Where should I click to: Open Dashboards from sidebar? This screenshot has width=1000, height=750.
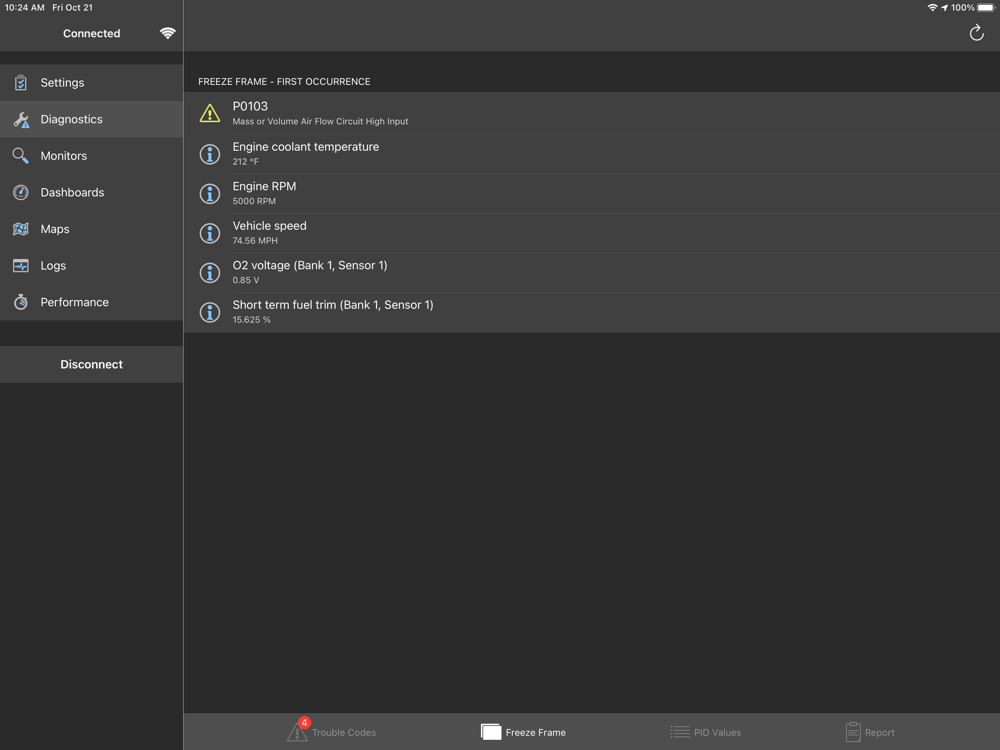92,192
